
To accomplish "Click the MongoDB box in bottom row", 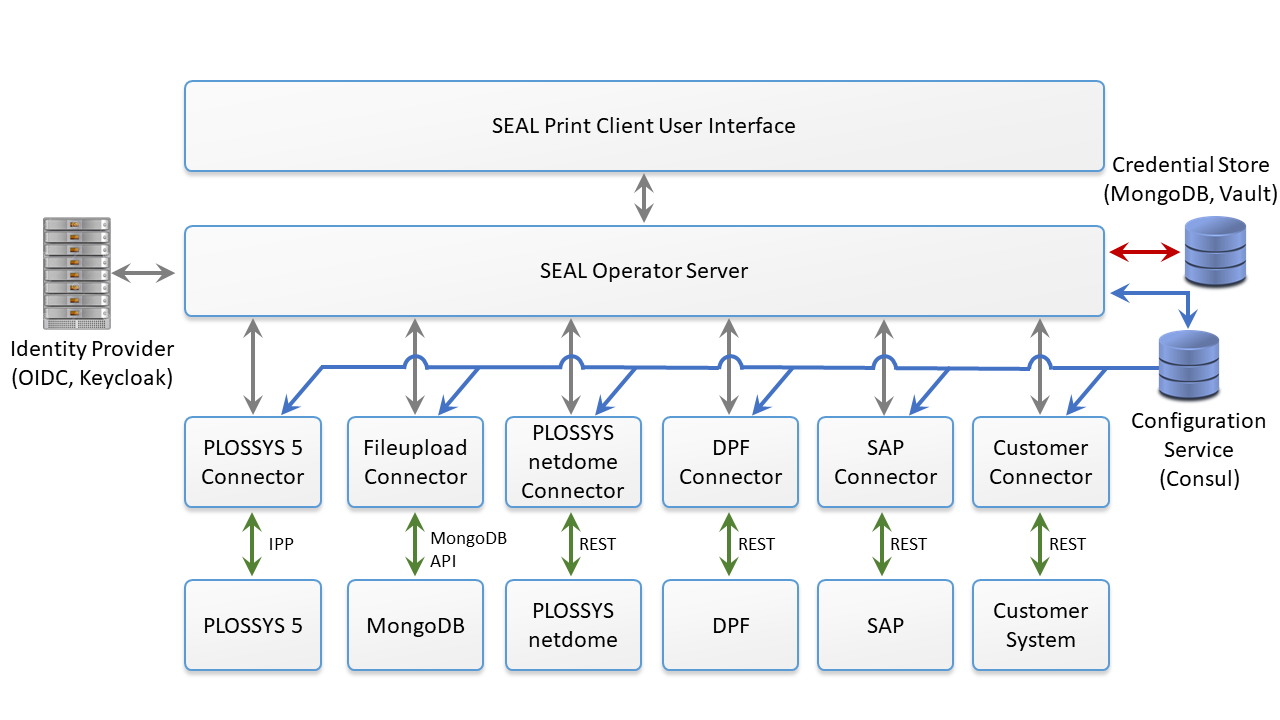I will (x=415, y=626).
